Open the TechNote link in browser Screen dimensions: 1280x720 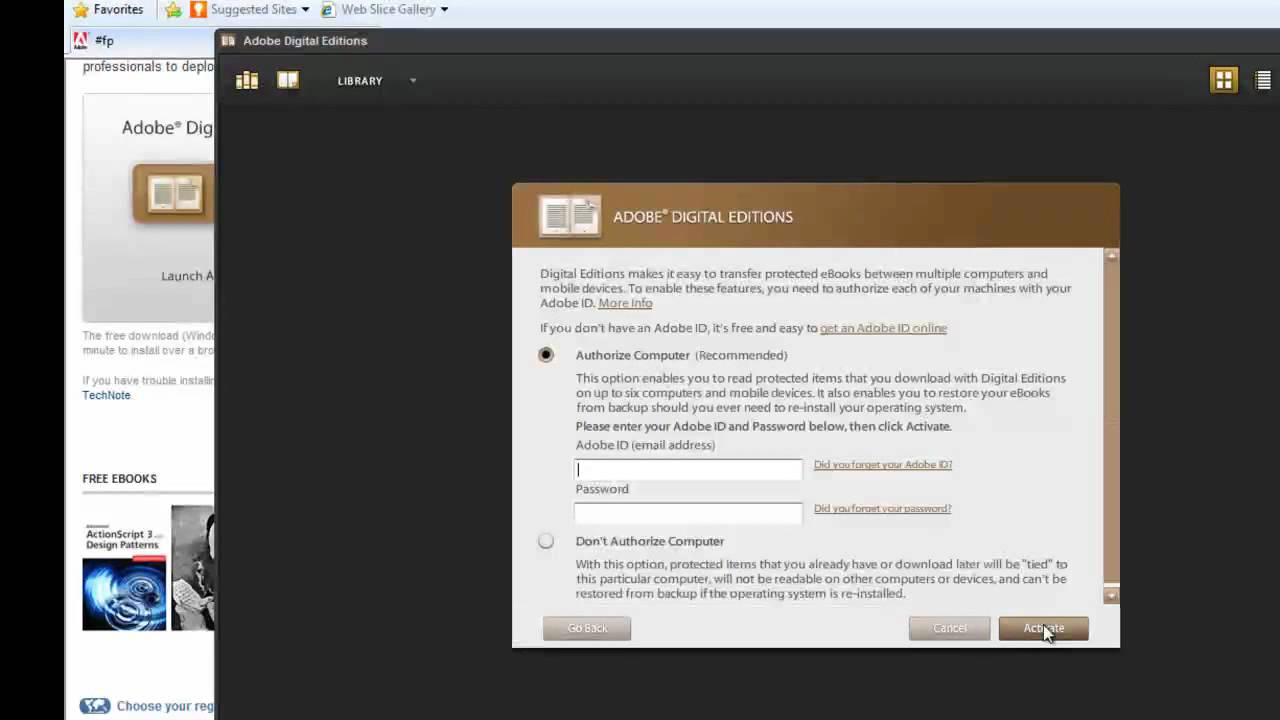pos(106,395)
